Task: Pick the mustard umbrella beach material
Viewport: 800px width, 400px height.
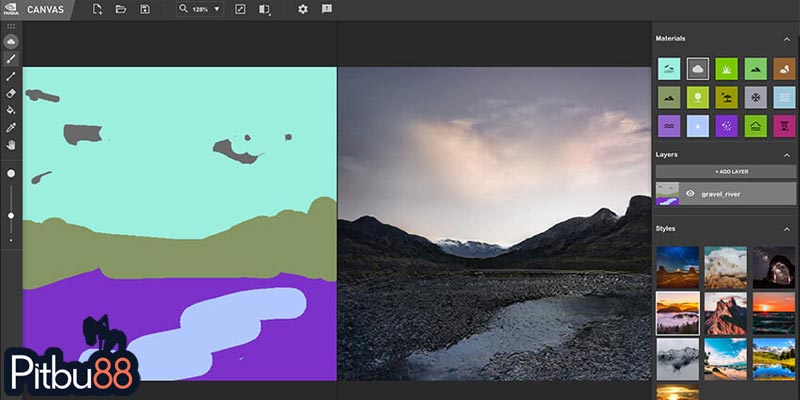Action: (727, 97)
